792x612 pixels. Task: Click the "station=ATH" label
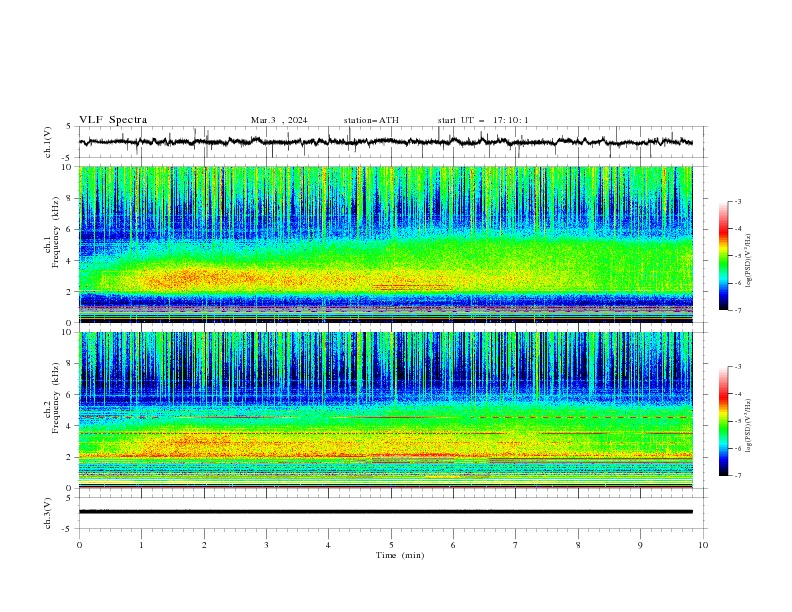point(371,120)
